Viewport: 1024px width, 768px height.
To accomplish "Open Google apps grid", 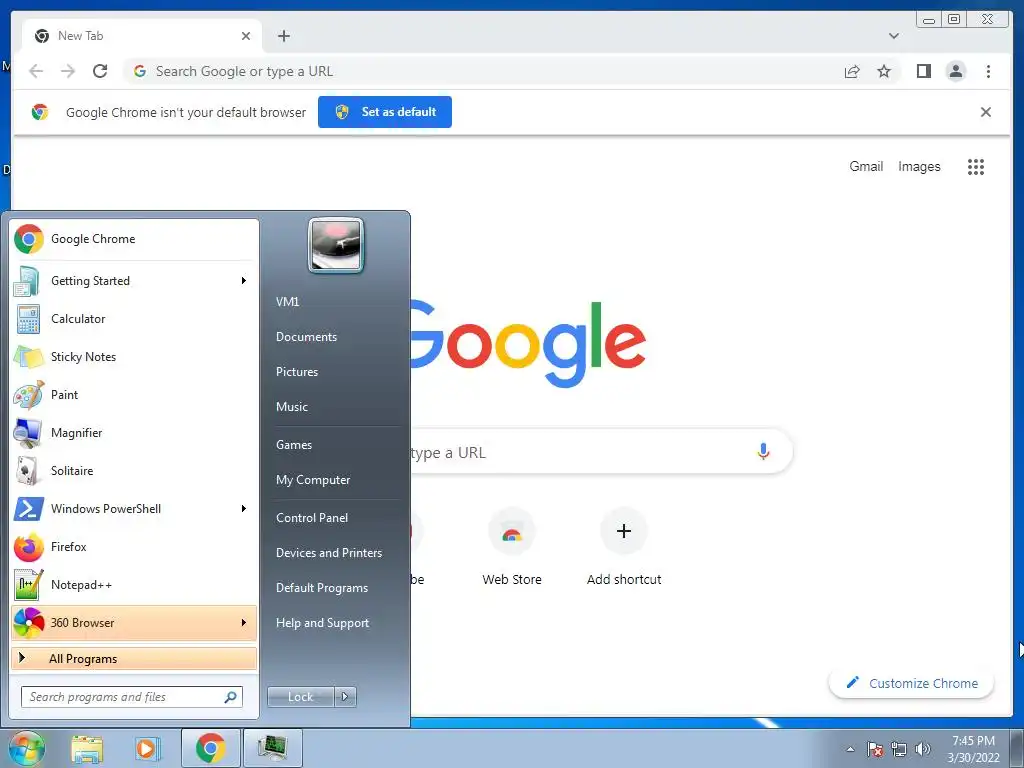I will pos(976,167).
